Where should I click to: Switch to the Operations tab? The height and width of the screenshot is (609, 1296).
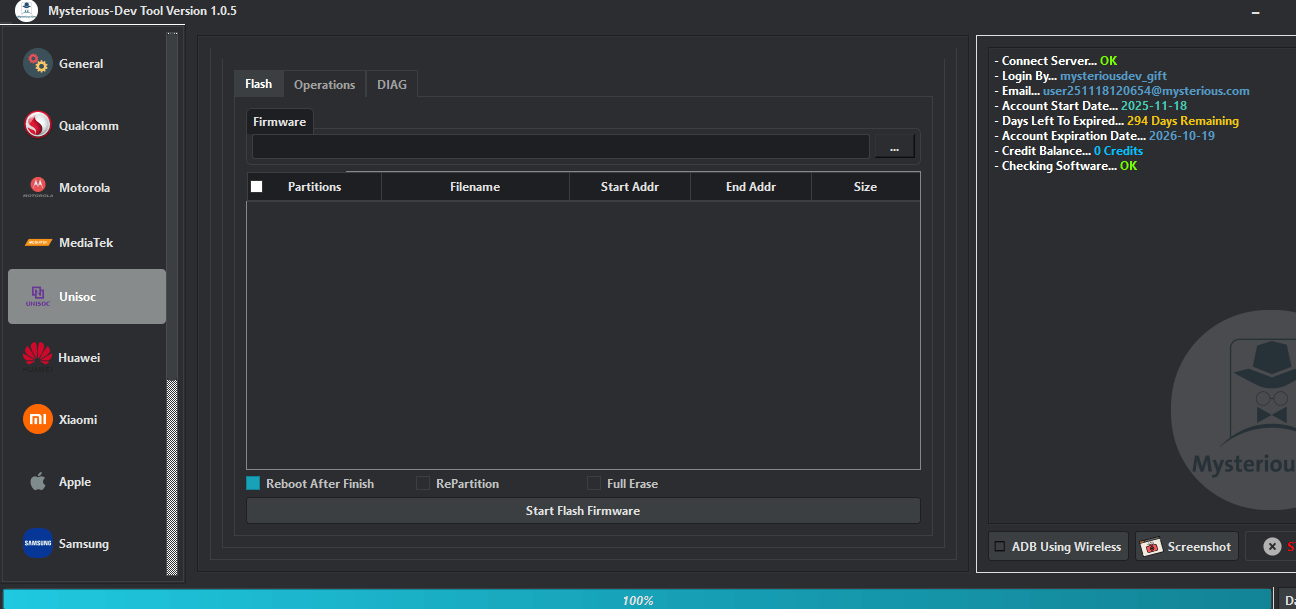[x=324, y=84]
